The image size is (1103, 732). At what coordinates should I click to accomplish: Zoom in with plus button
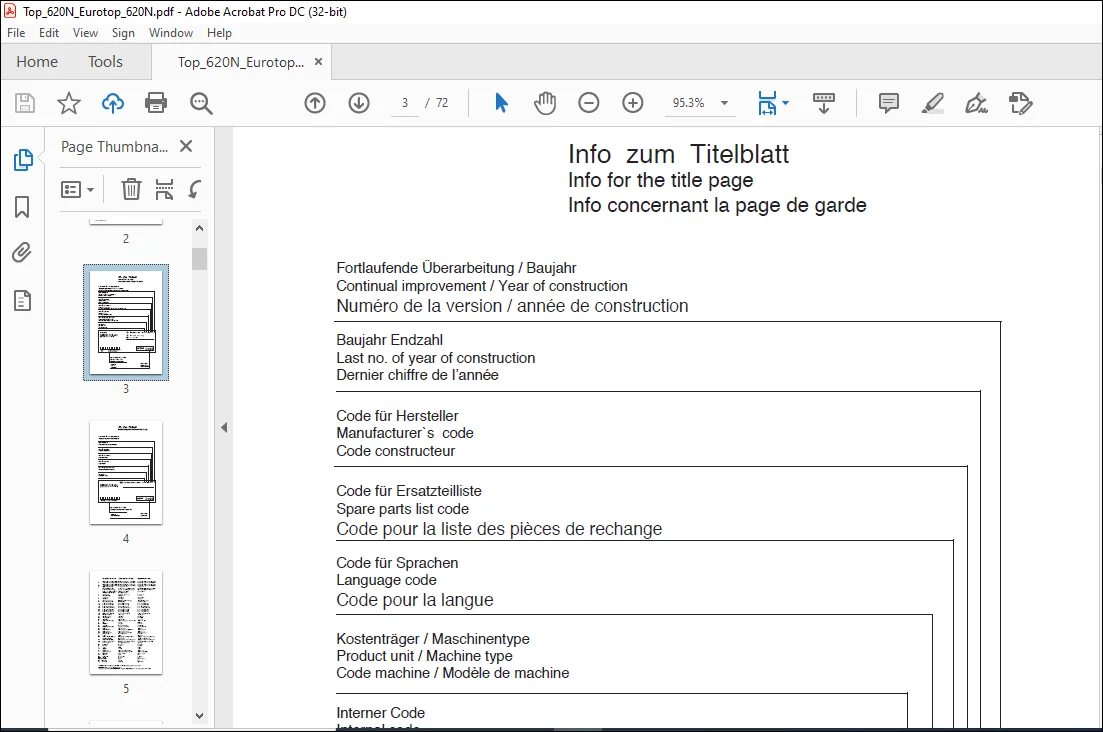(633, 103)
